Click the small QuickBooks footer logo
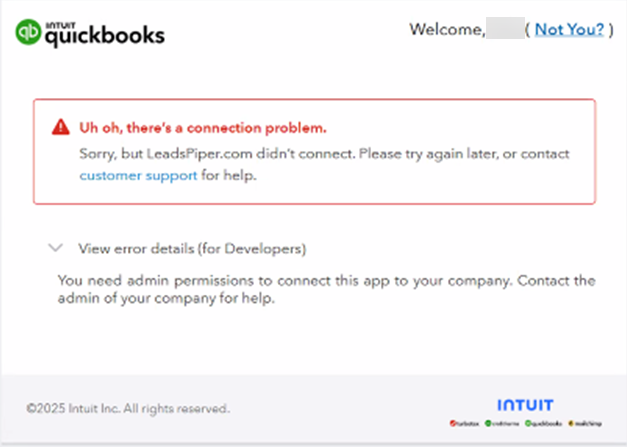Image resolution: width=627 pixels, height=447 pixels. click(x=543, y=423)
